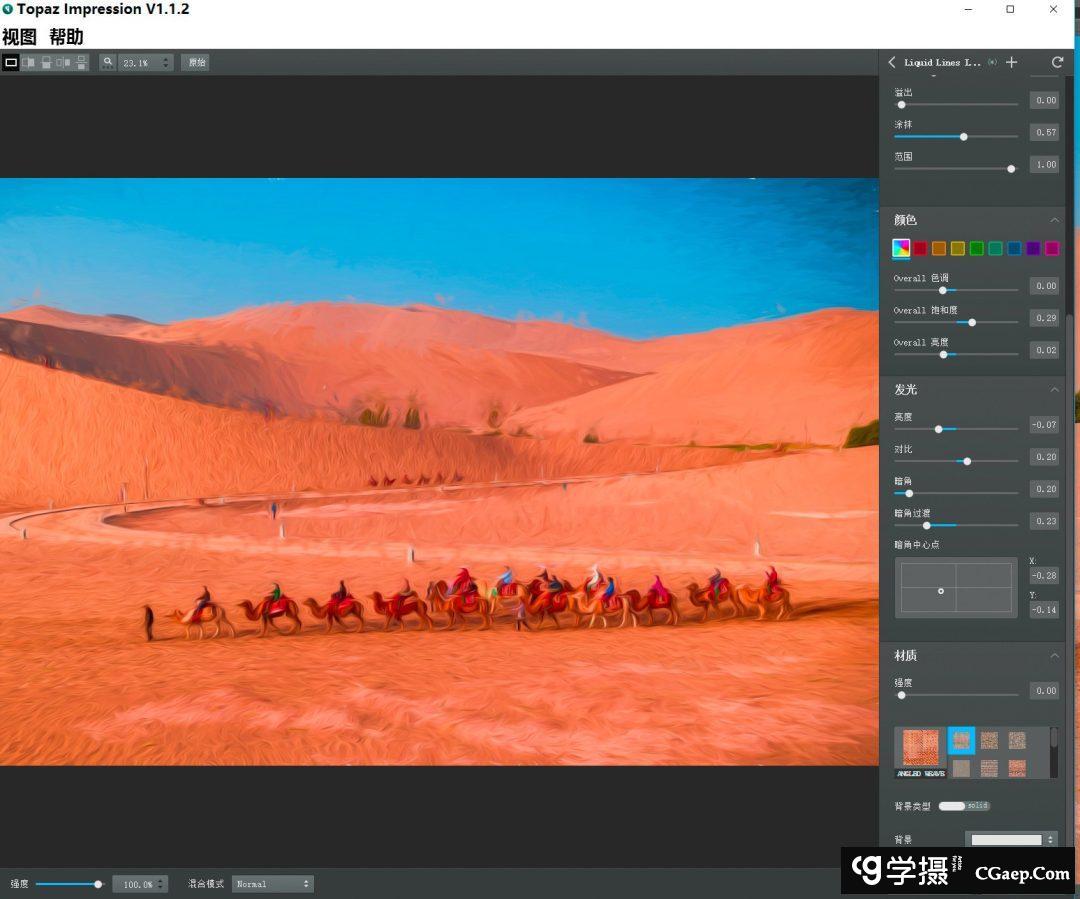Viewport: 1080px width, 899px height.
Task: Open the 混合模式 Normal dropdown
Action: pos(273,884)
